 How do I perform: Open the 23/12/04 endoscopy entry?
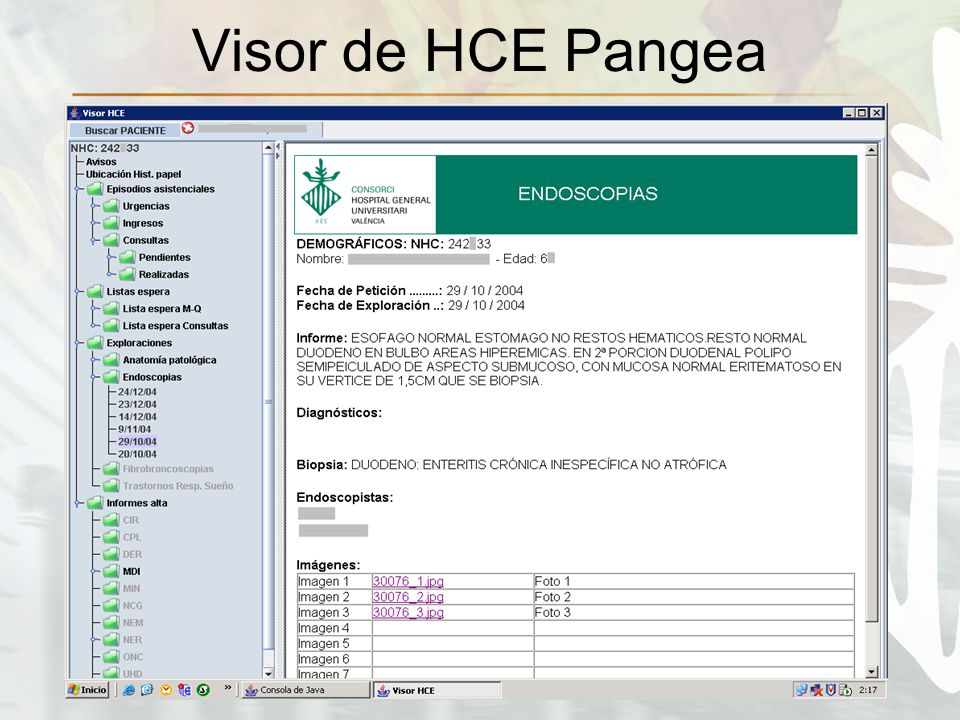click(137, 404)
